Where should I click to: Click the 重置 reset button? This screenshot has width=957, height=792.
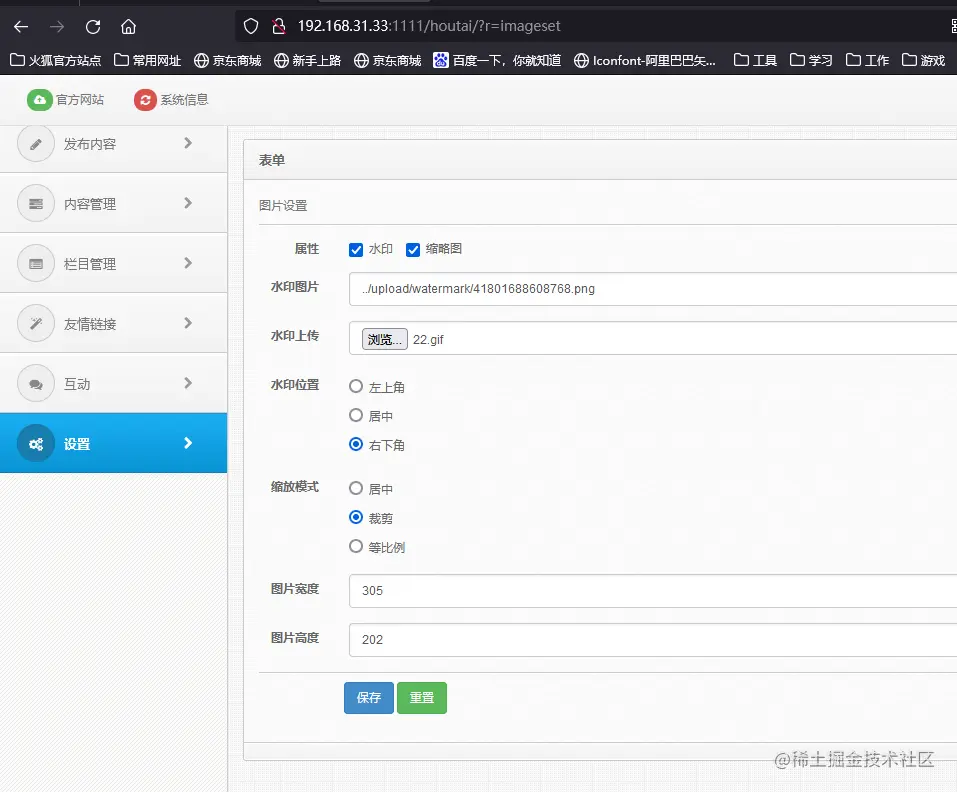(x=422, y=697)
